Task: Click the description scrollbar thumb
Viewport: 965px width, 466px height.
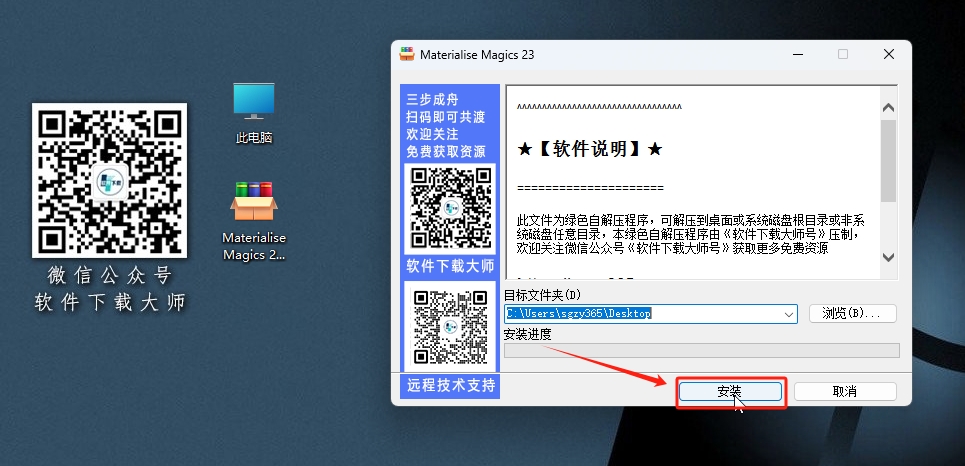Action: [888, 161]
